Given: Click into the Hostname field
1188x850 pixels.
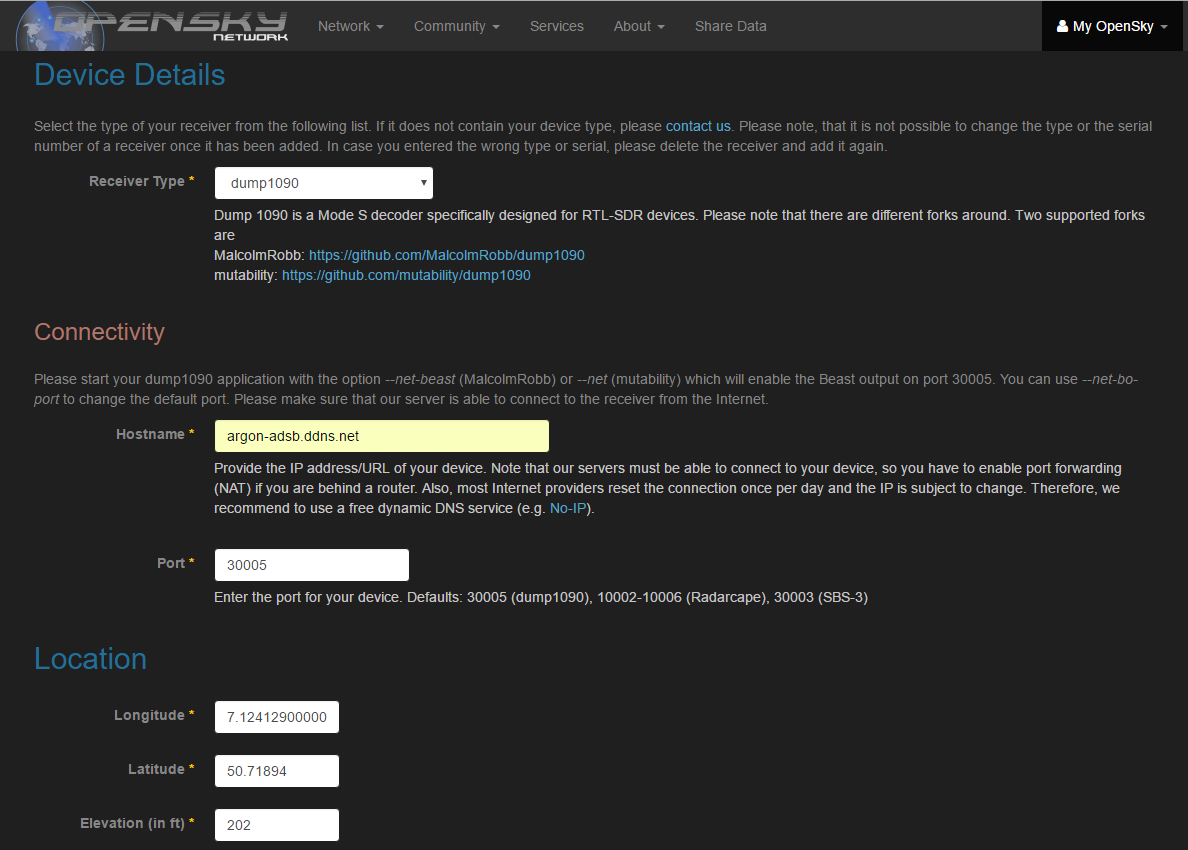Looking at the screenshot, I should coord(382,436).
